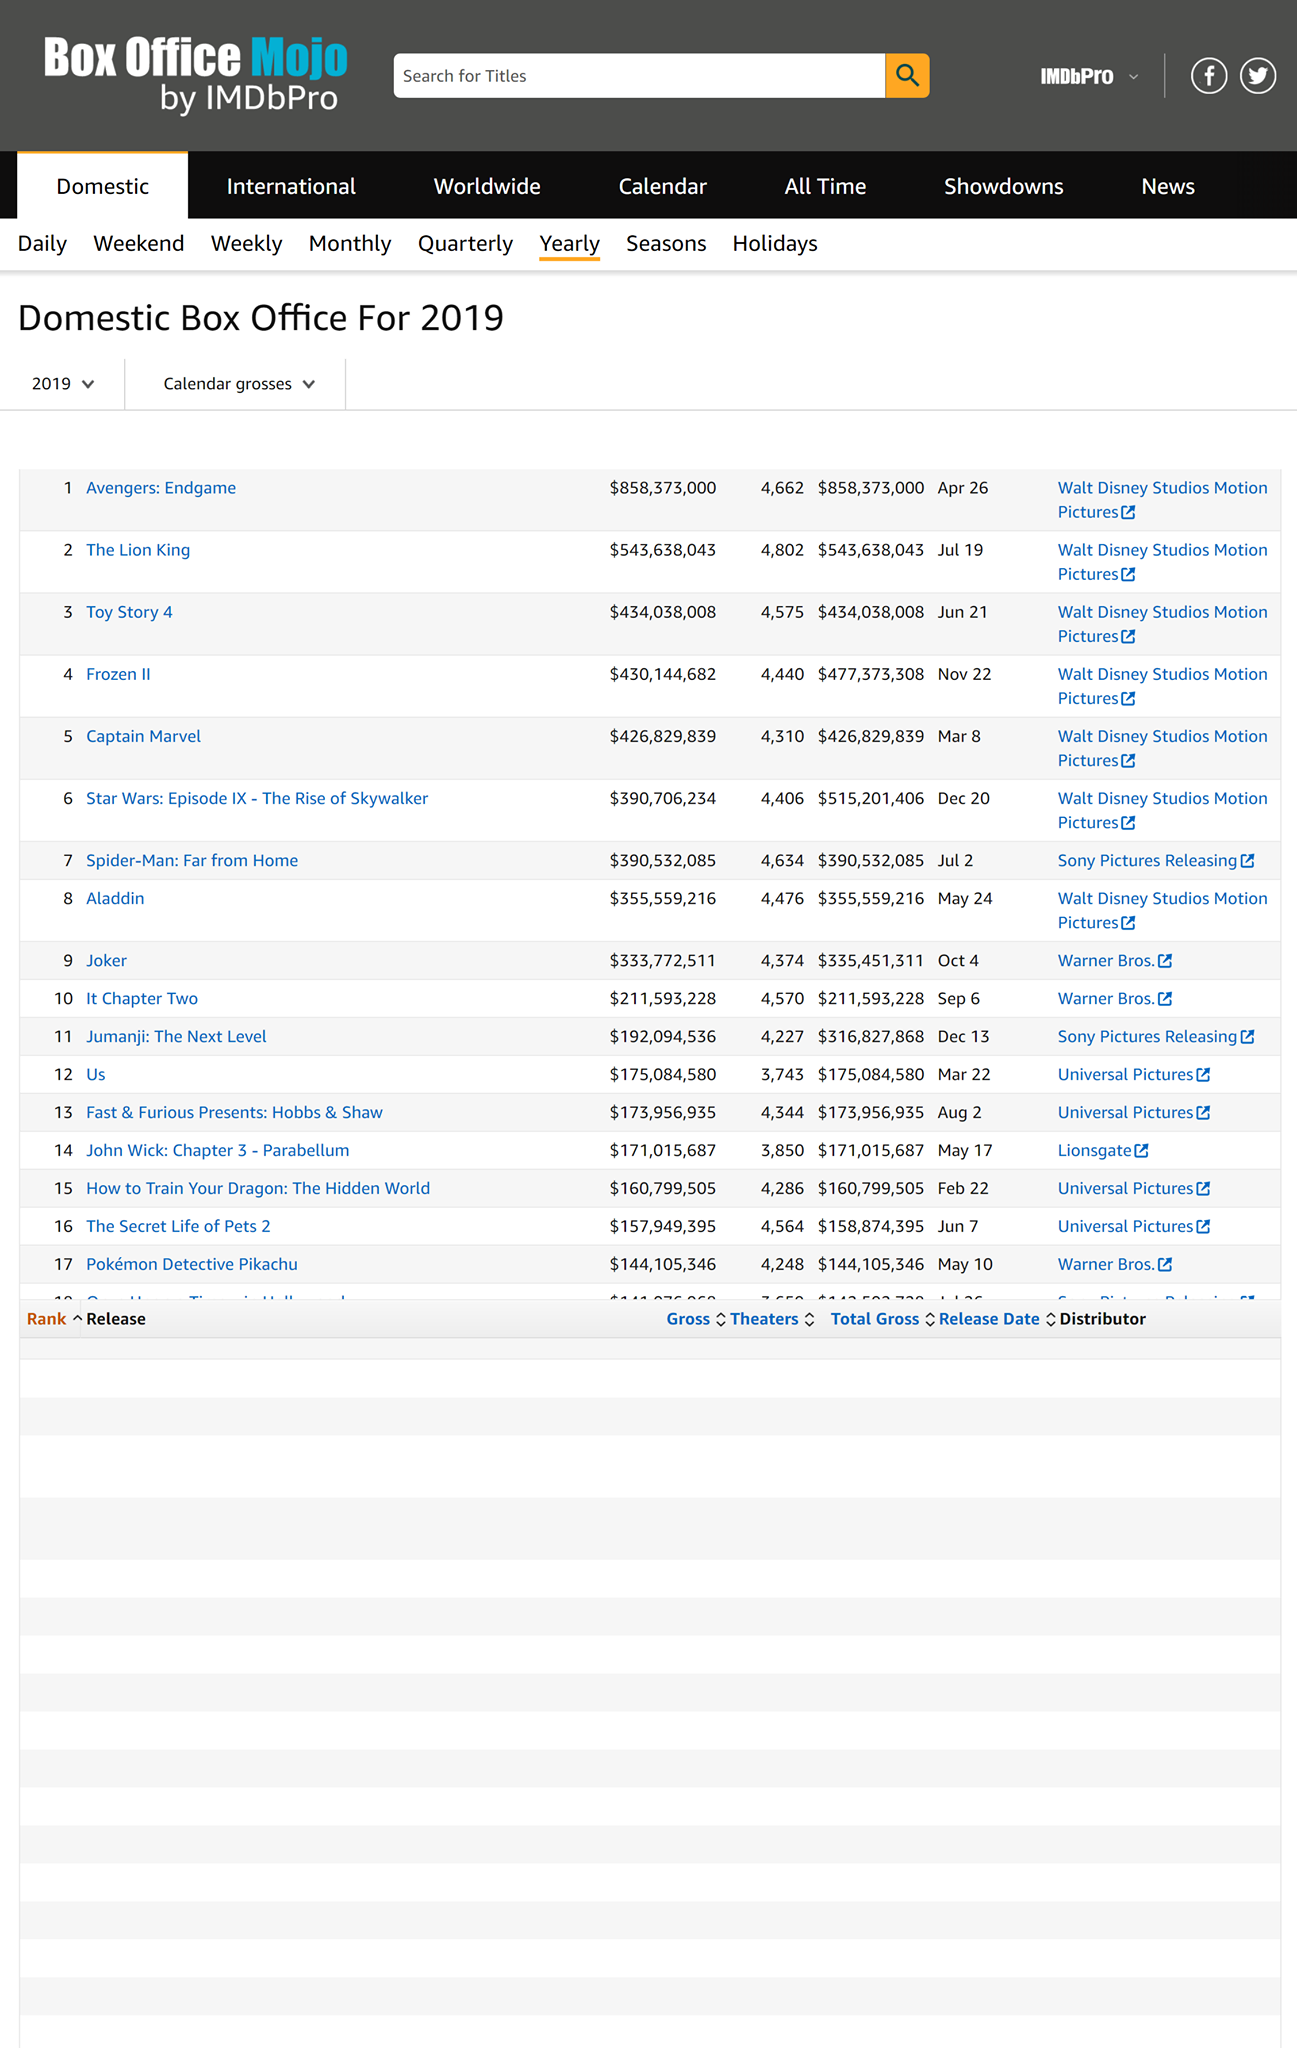Open Frozen II title link
The height and width of the screenshot is (2048, 1297).
[x=118, y=674]
